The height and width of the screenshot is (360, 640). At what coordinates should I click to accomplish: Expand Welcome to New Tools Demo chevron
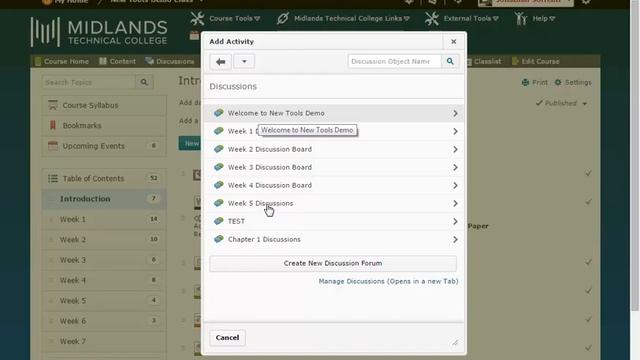(x=455, y=113)
